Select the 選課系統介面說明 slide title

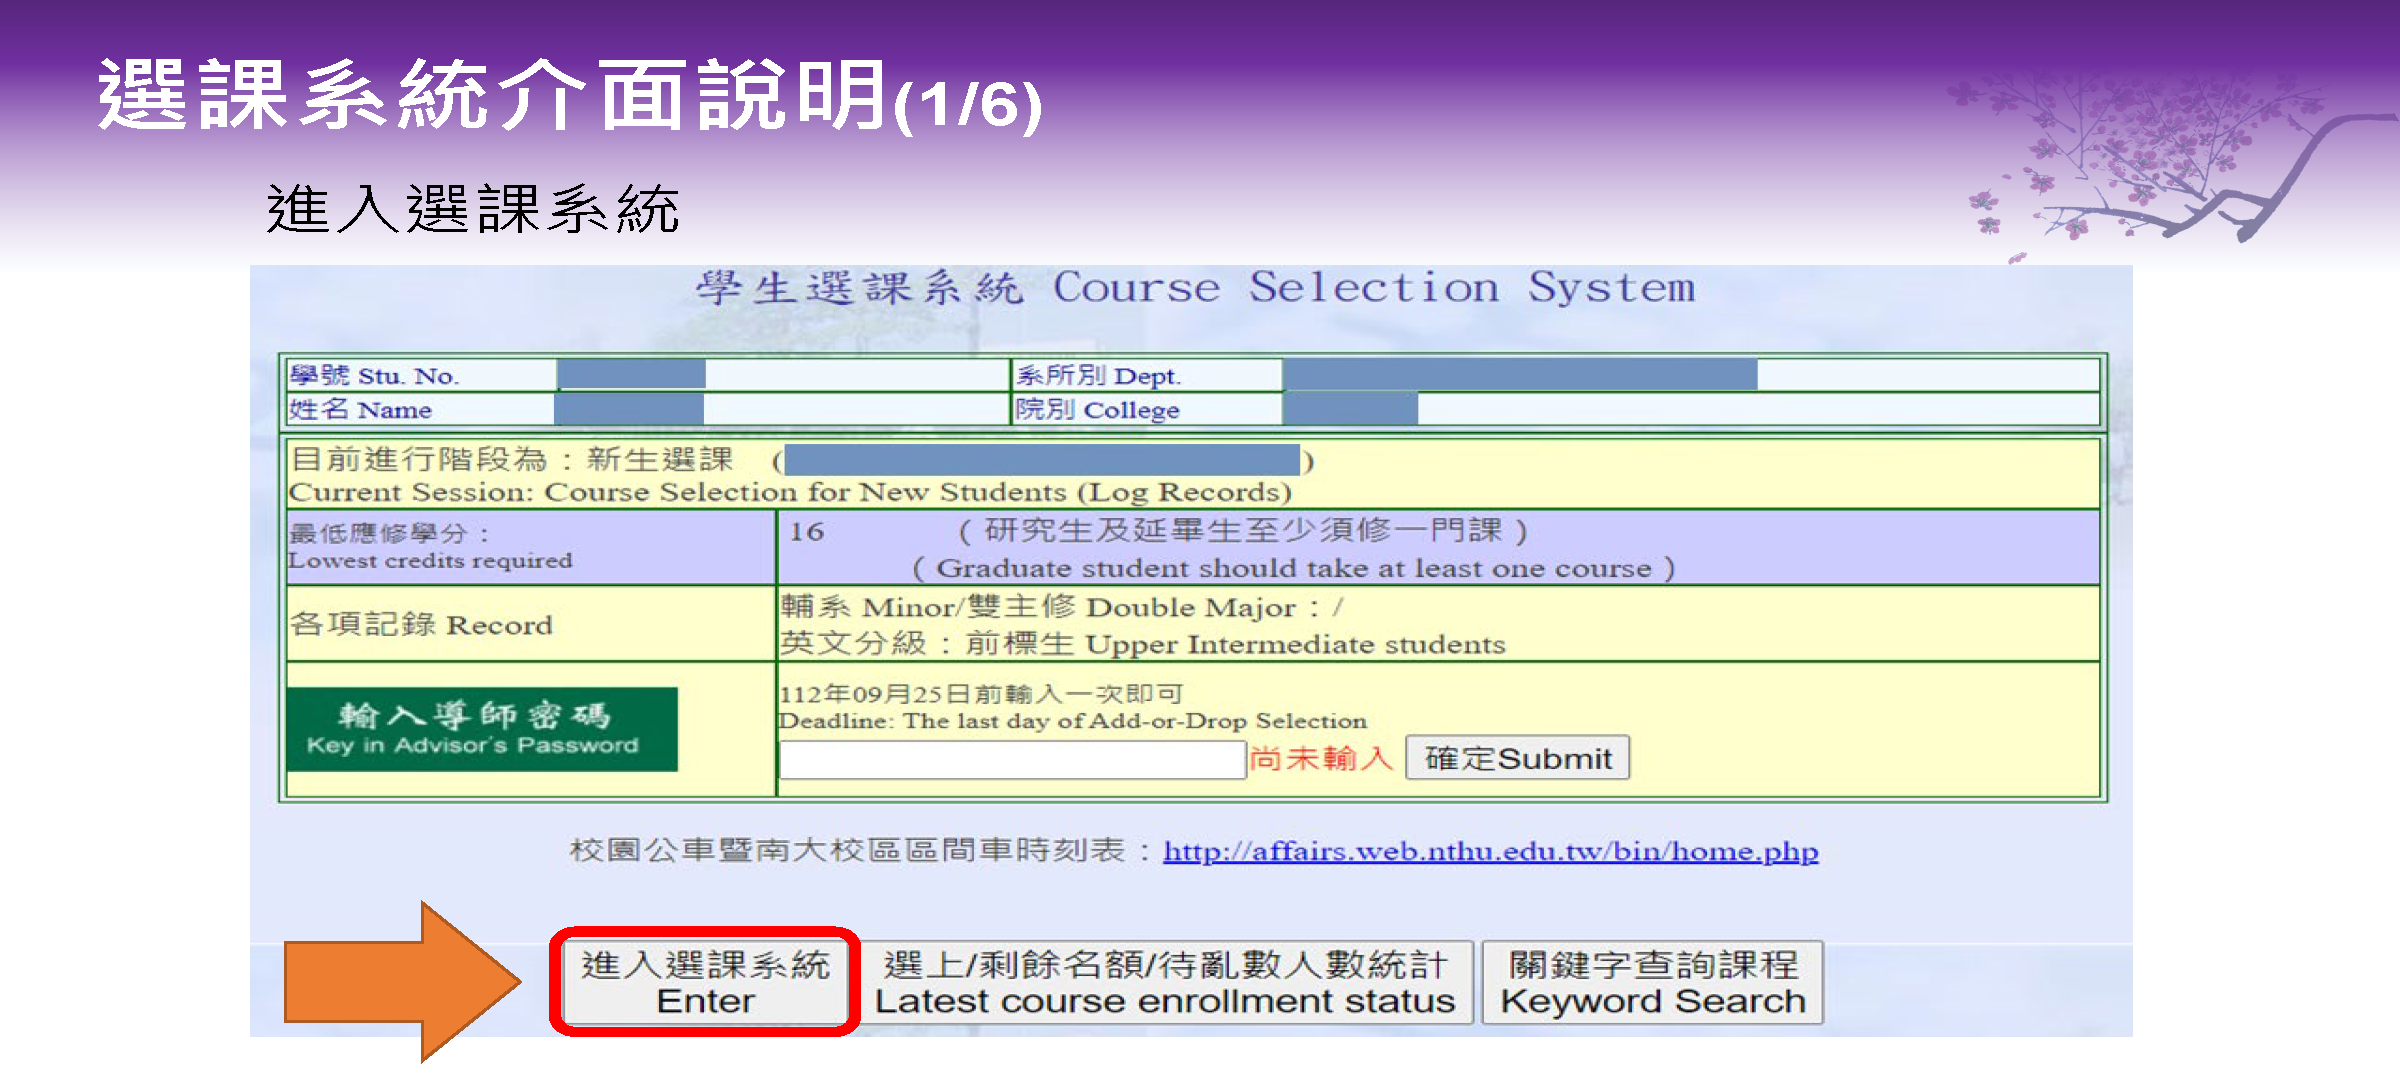click(x=570, y=96)
